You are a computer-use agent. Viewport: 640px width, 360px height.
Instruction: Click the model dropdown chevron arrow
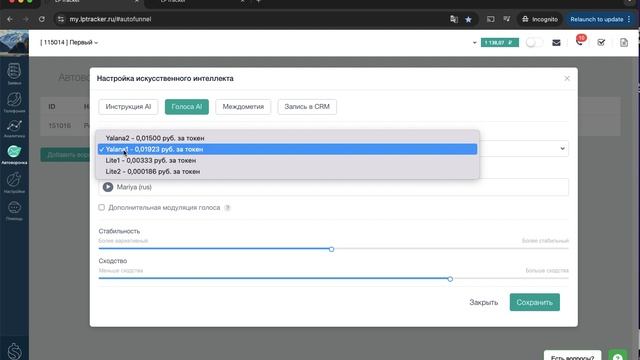[562, 149]
